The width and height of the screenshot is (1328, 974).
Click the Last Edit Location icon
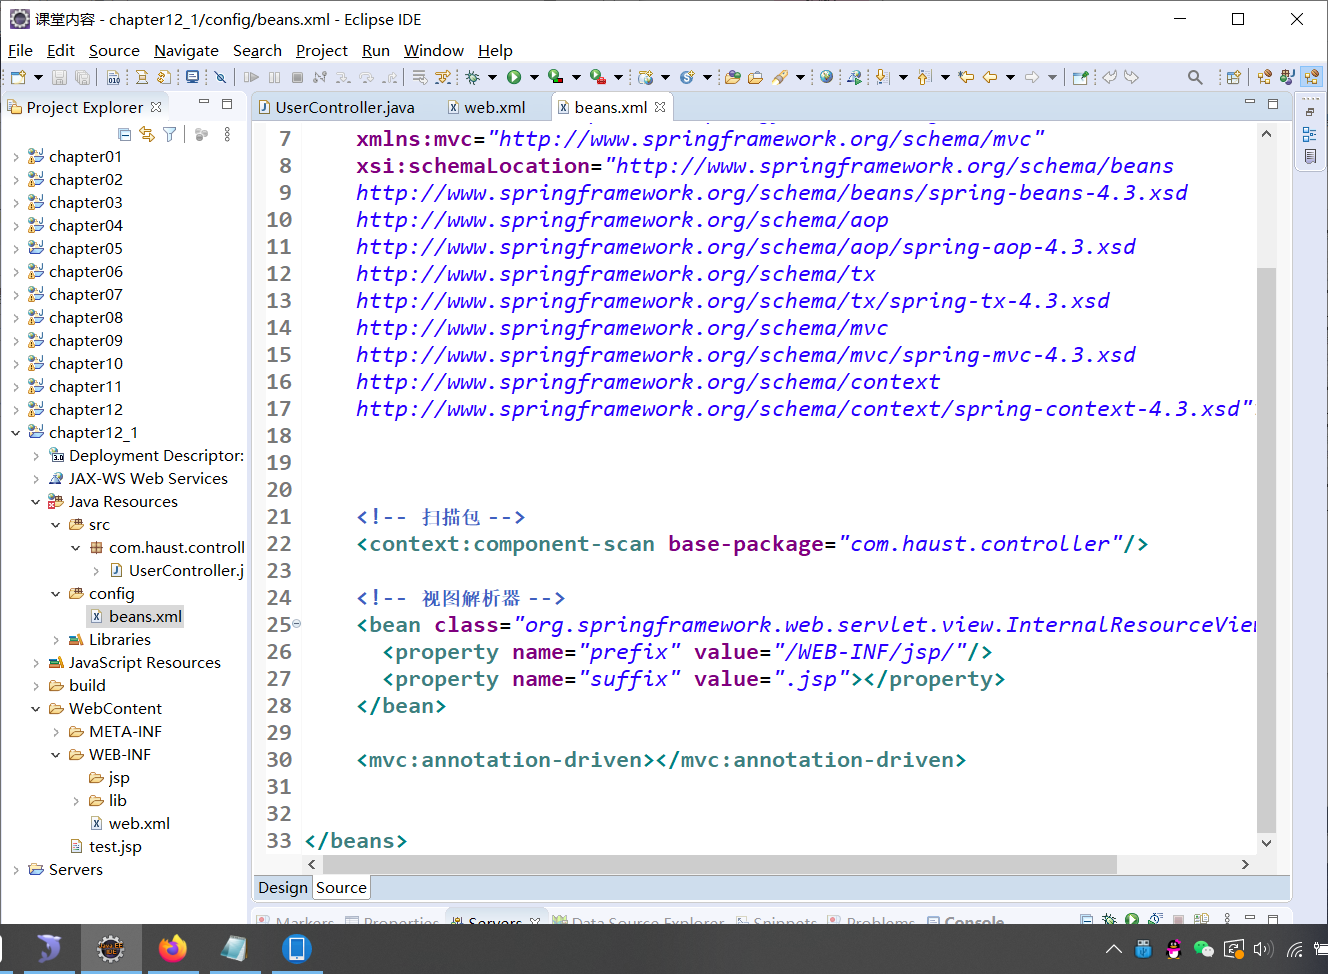[x=966, y=77]
